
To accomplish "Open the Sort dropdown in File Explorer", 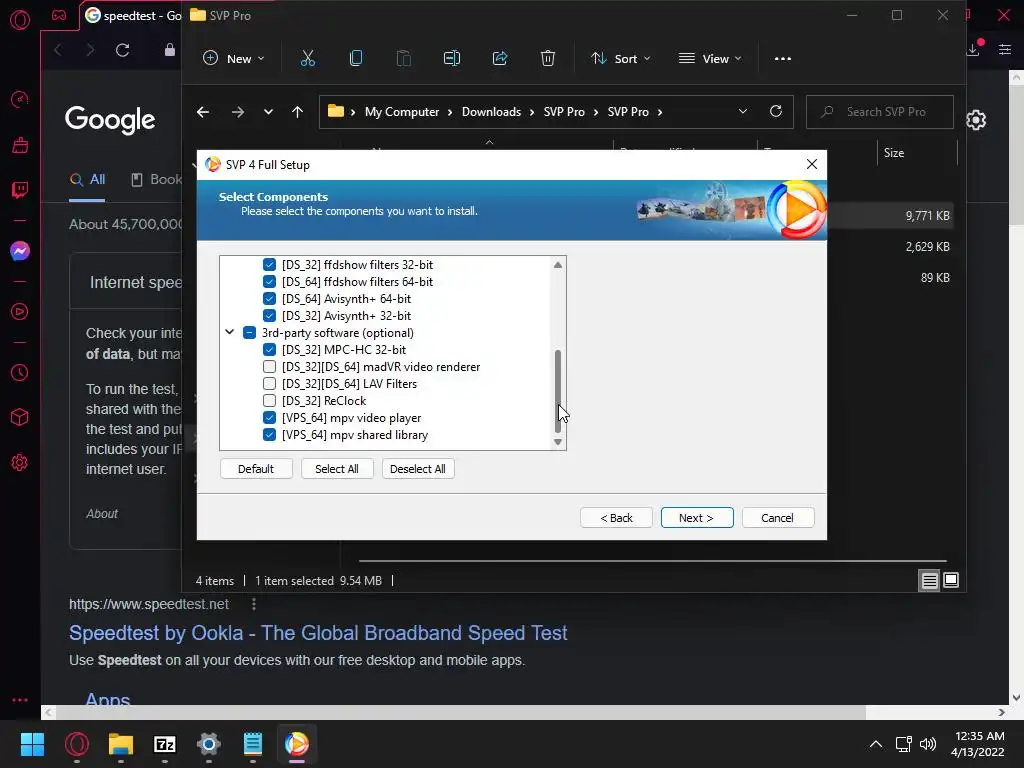I will [x=620, y=59].
